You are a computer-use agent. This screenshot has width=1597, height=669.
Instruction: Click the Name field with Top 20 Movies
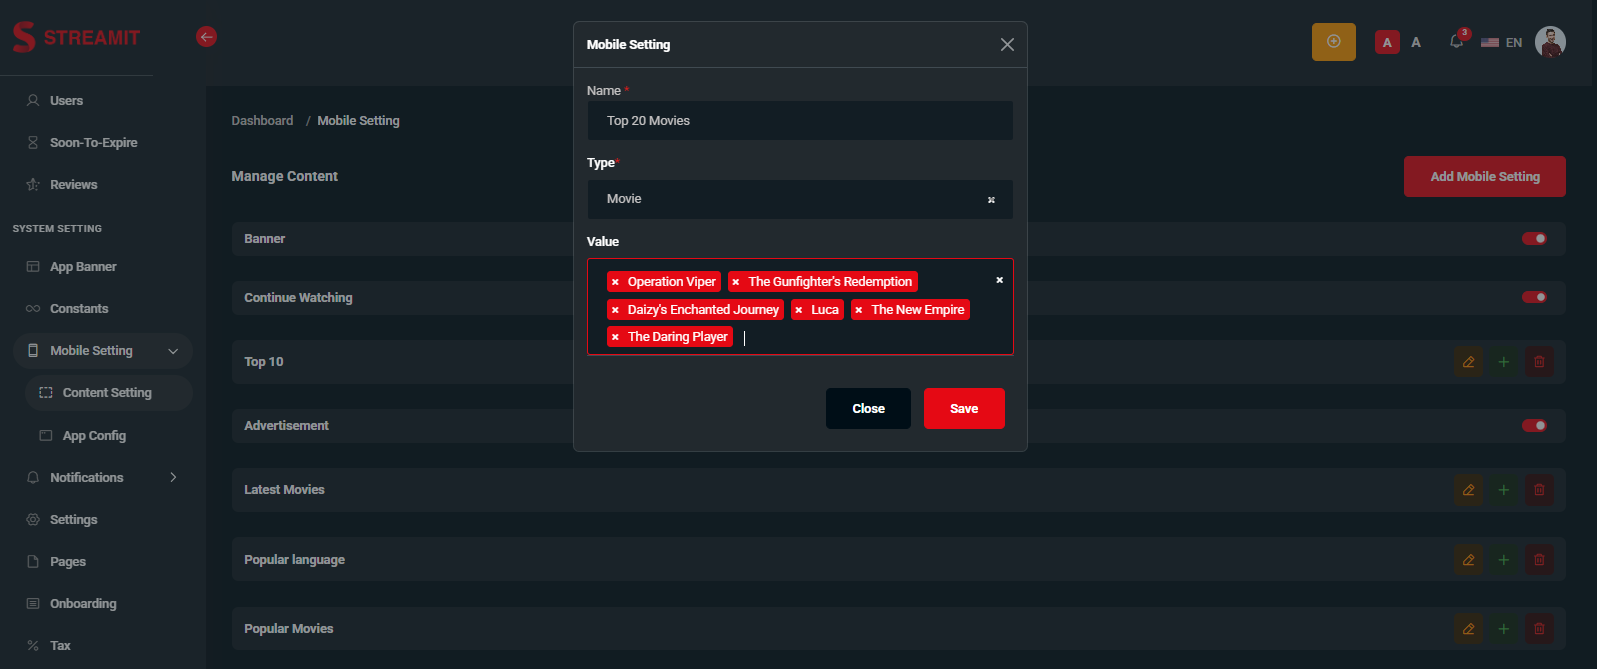pos(799,121)
